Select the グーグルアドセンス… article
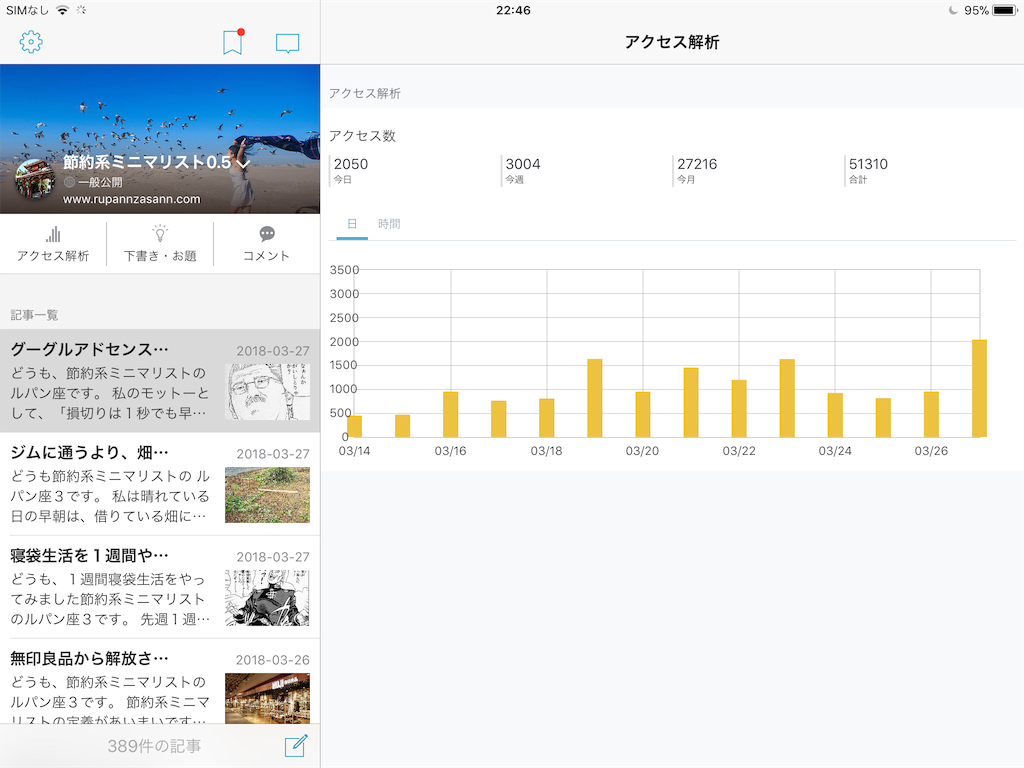The image size is (1024, 768). 160,381
